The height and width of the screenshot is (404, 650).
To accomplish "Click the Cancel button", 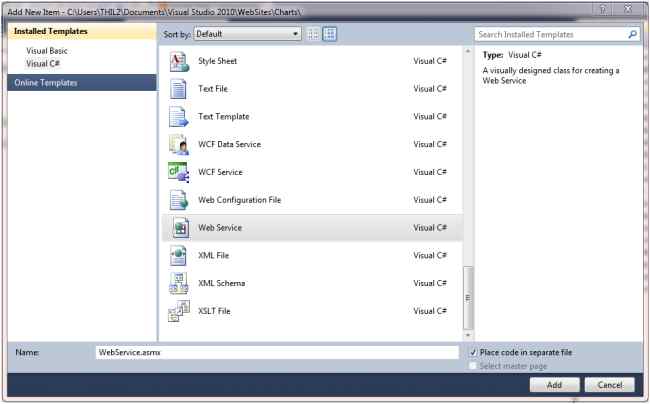I will (x=610, y=385).
